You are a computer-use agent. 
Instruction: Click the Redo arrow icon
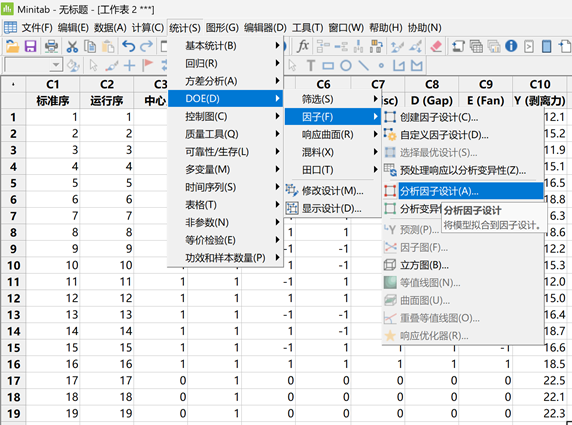147,46
